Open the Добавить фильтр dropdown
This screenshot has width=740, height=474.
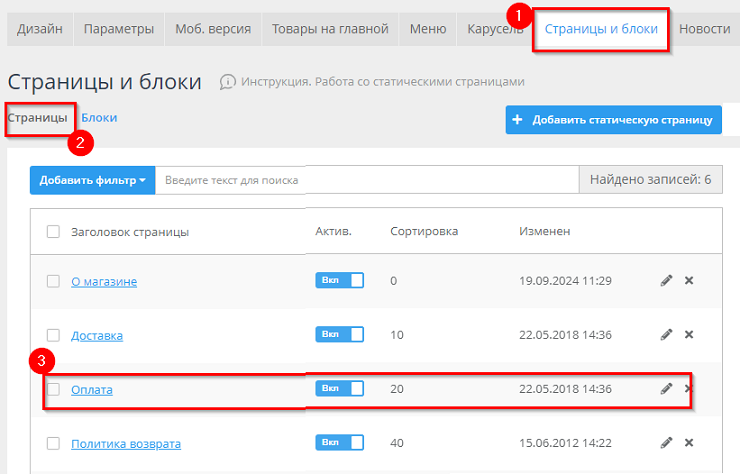coord(92,180)
